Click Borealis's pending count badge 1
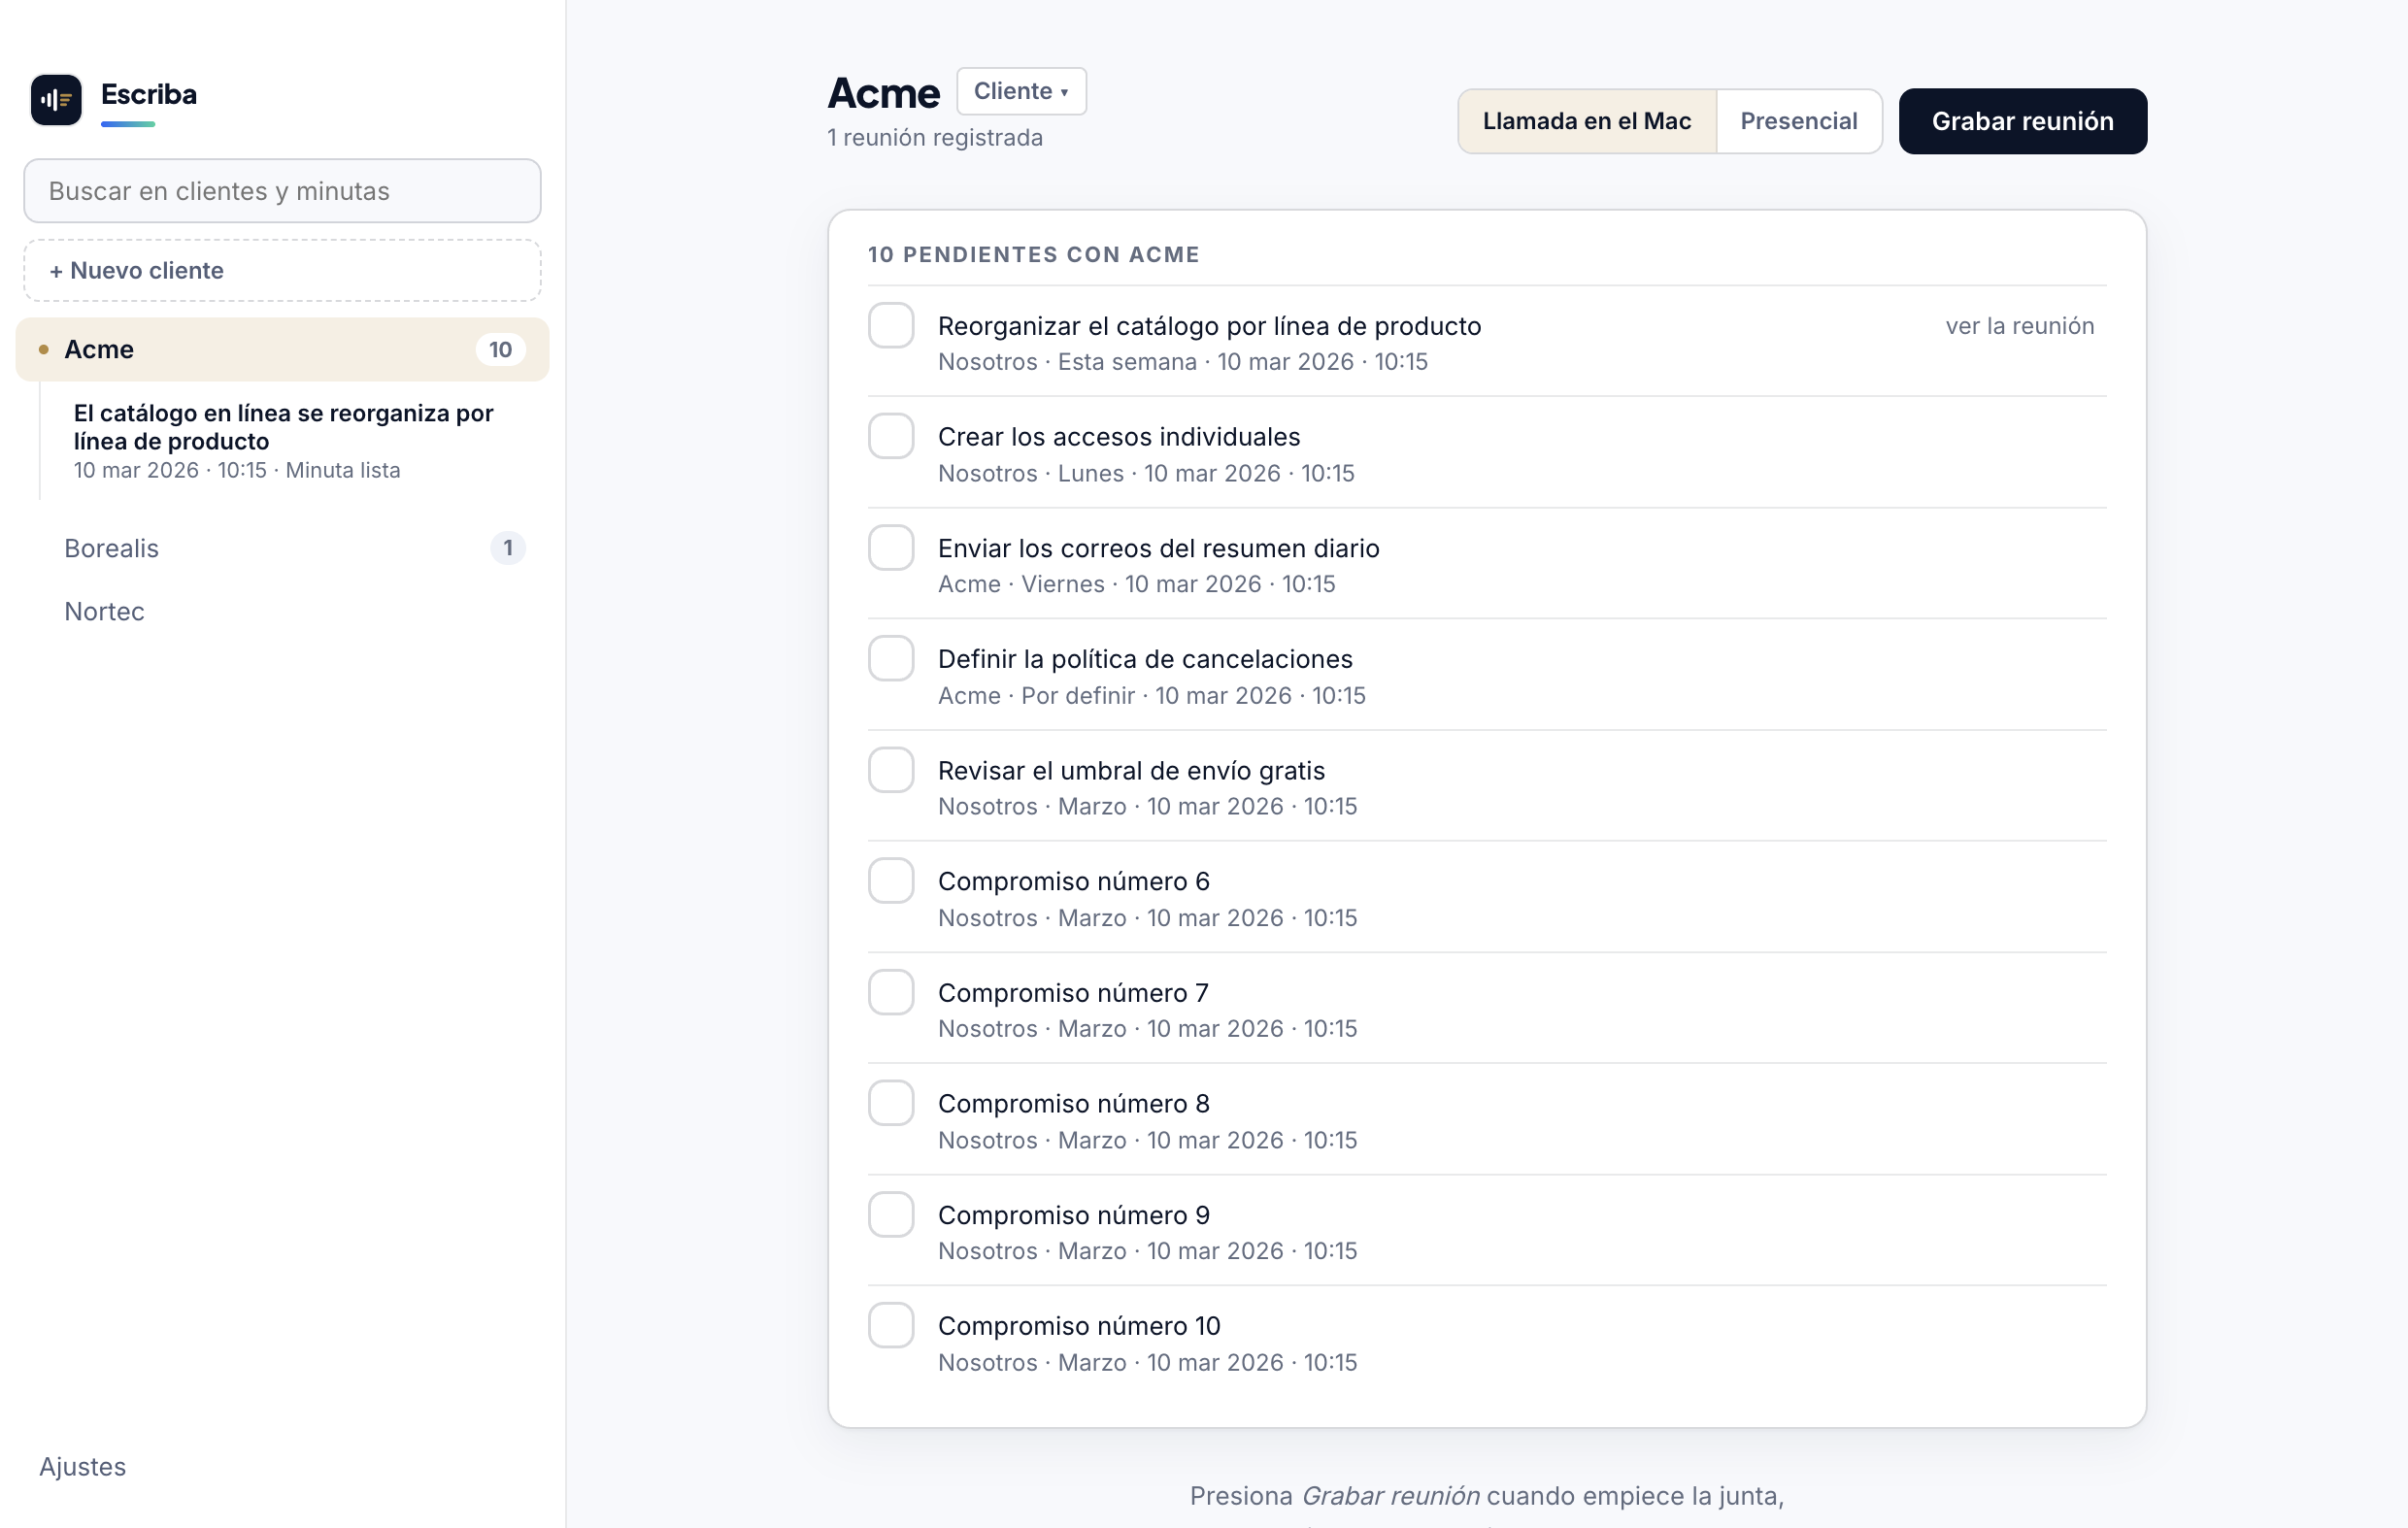 tap(508, 548)
